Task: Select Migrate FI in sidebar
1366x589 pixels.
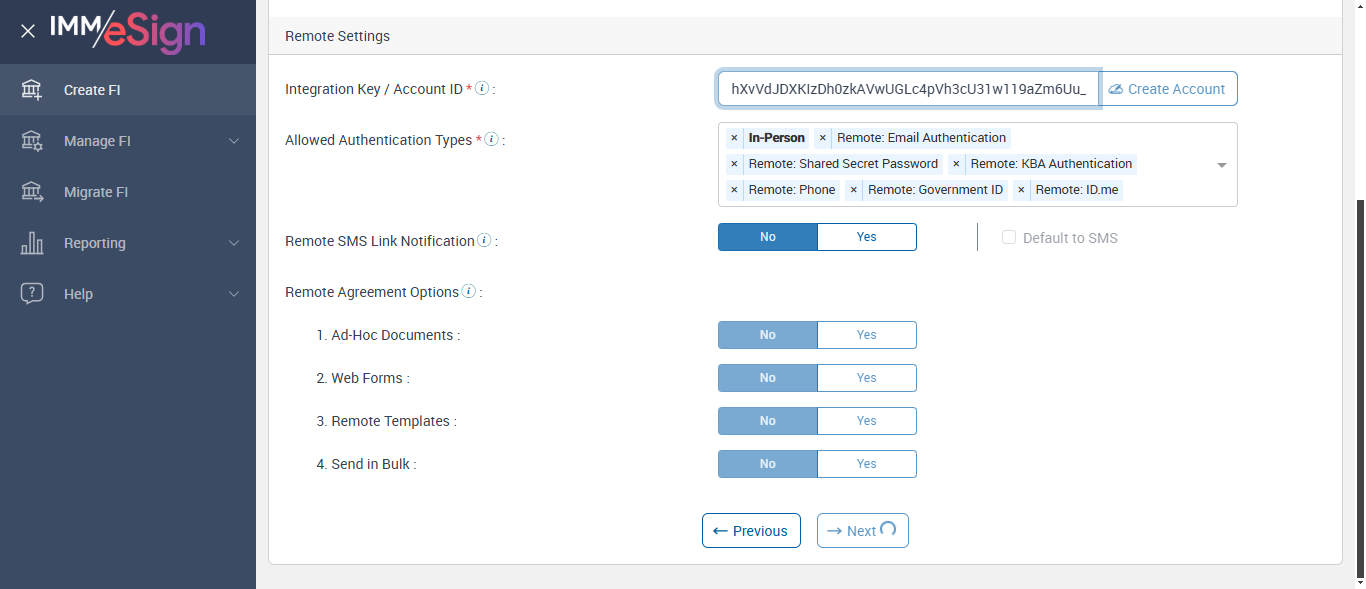Action: [x=96, y=192]
